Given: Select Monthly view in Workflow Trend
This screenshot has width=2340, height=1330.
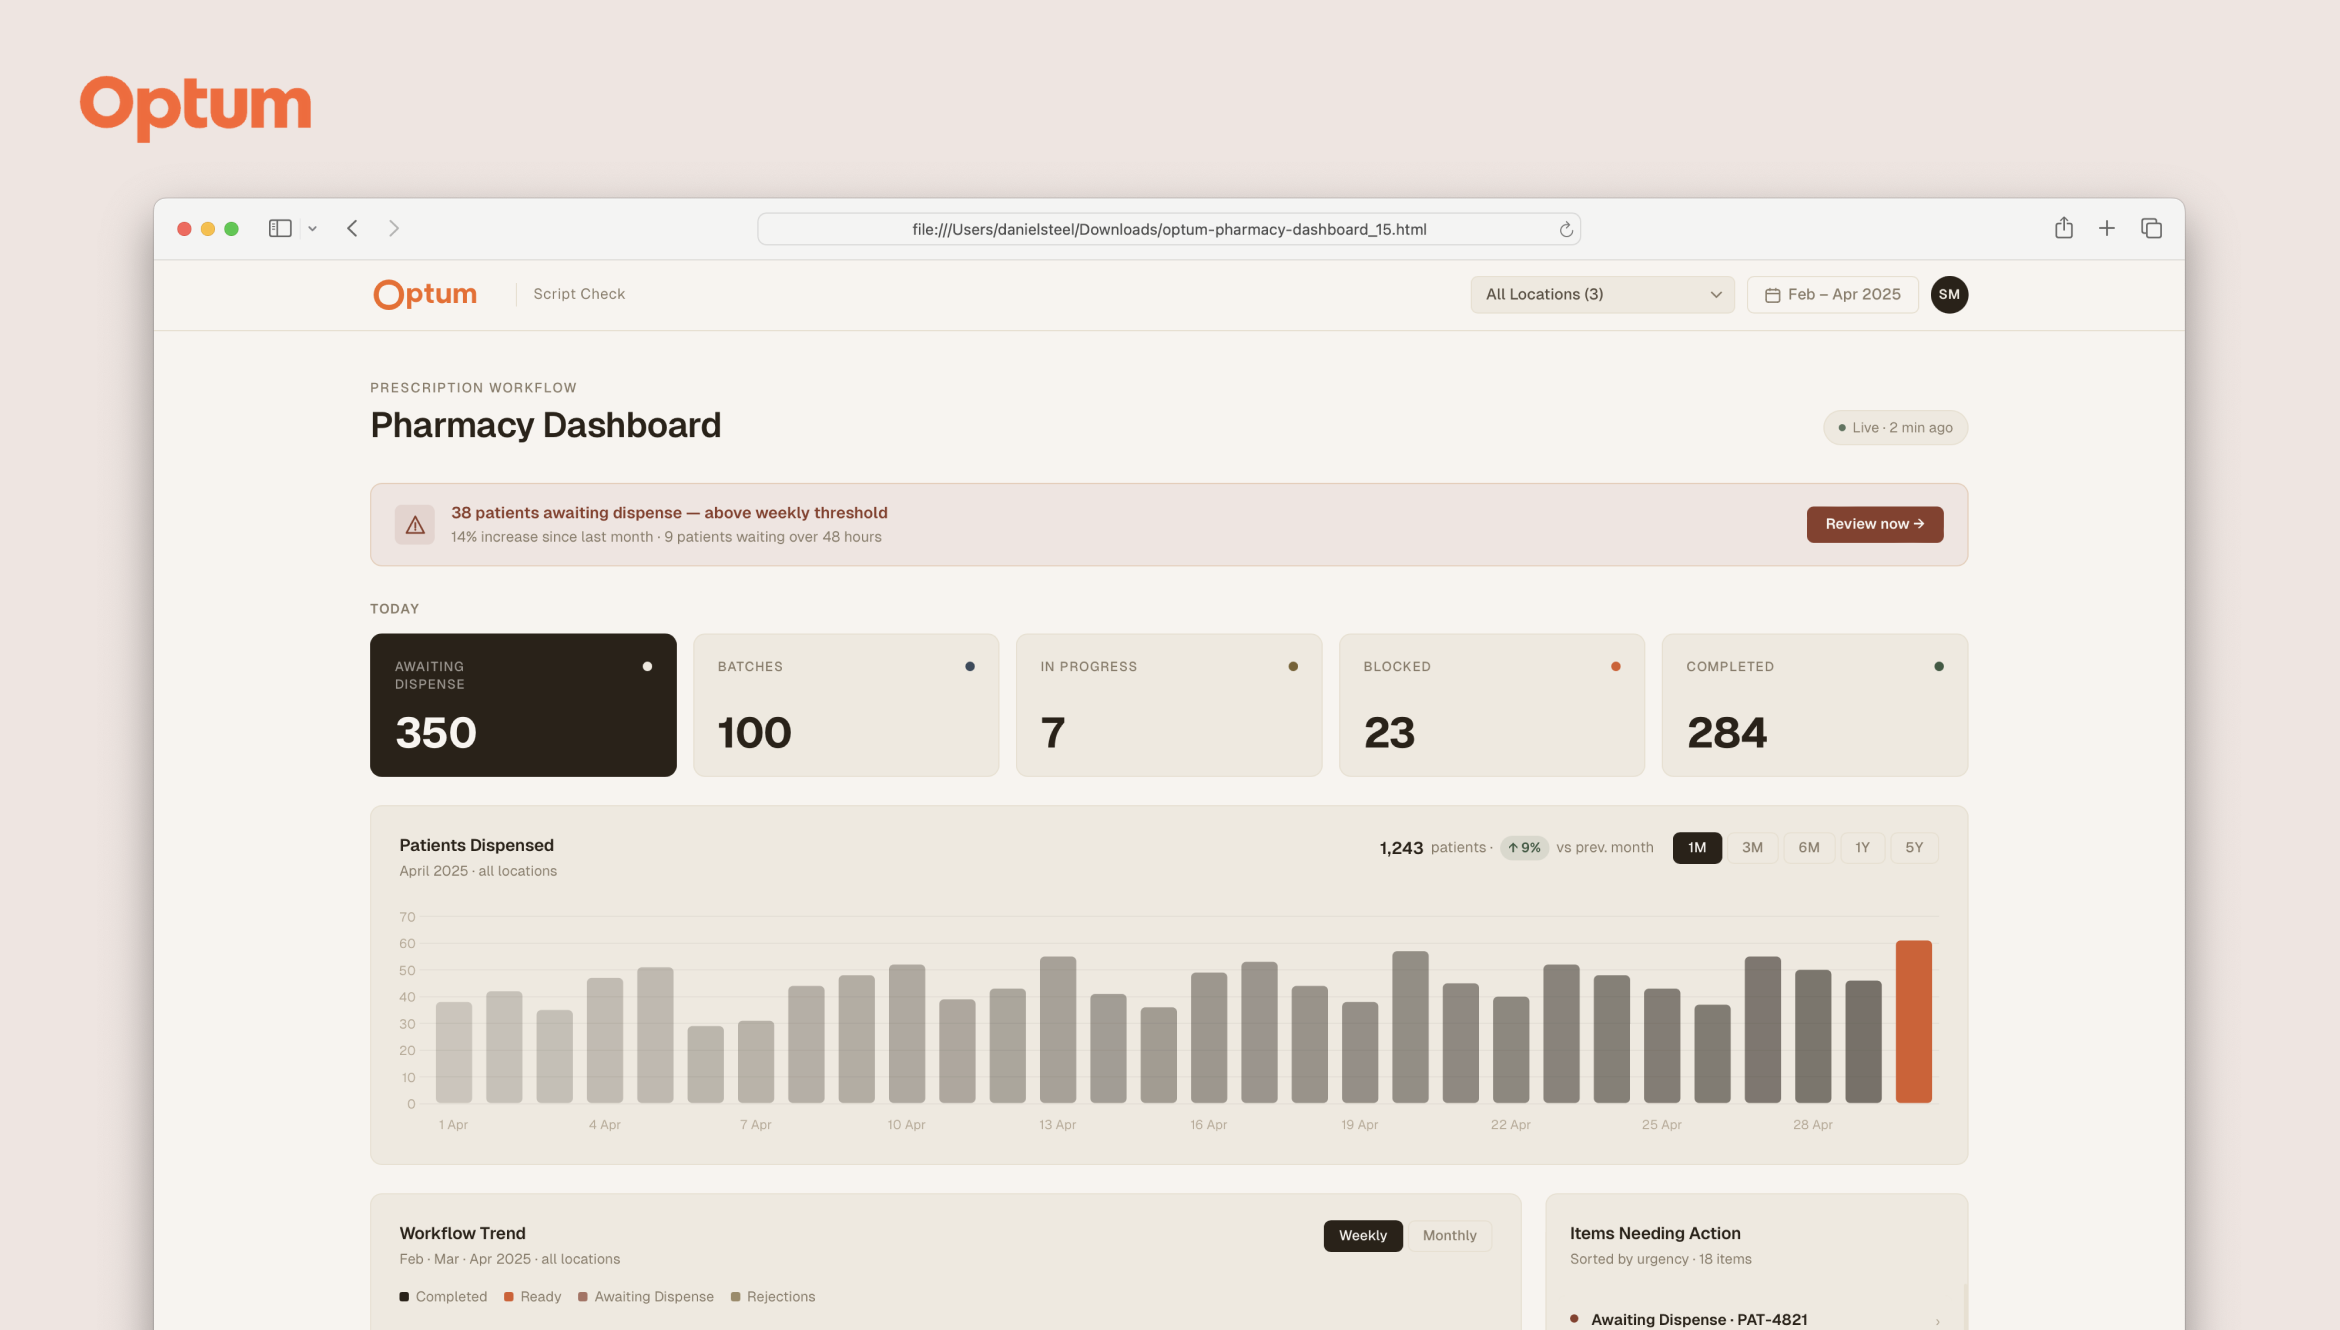Looking at the screenshot, I should tap(1449, 1235).
